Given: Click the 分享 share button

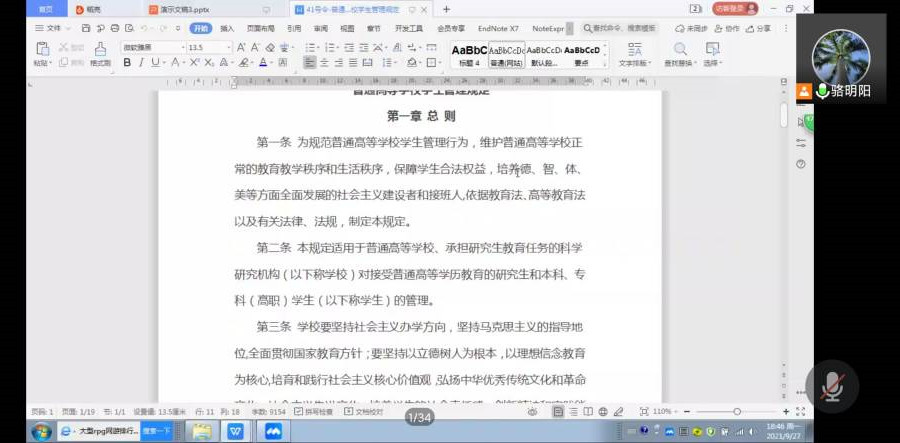Looking at the screenshot, I should coord(759,29).
